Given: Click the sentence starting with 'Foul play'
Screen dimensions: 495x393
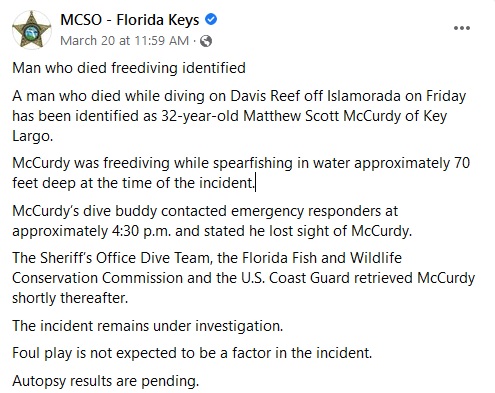Looking at the screenshot, I should [192, 353].
